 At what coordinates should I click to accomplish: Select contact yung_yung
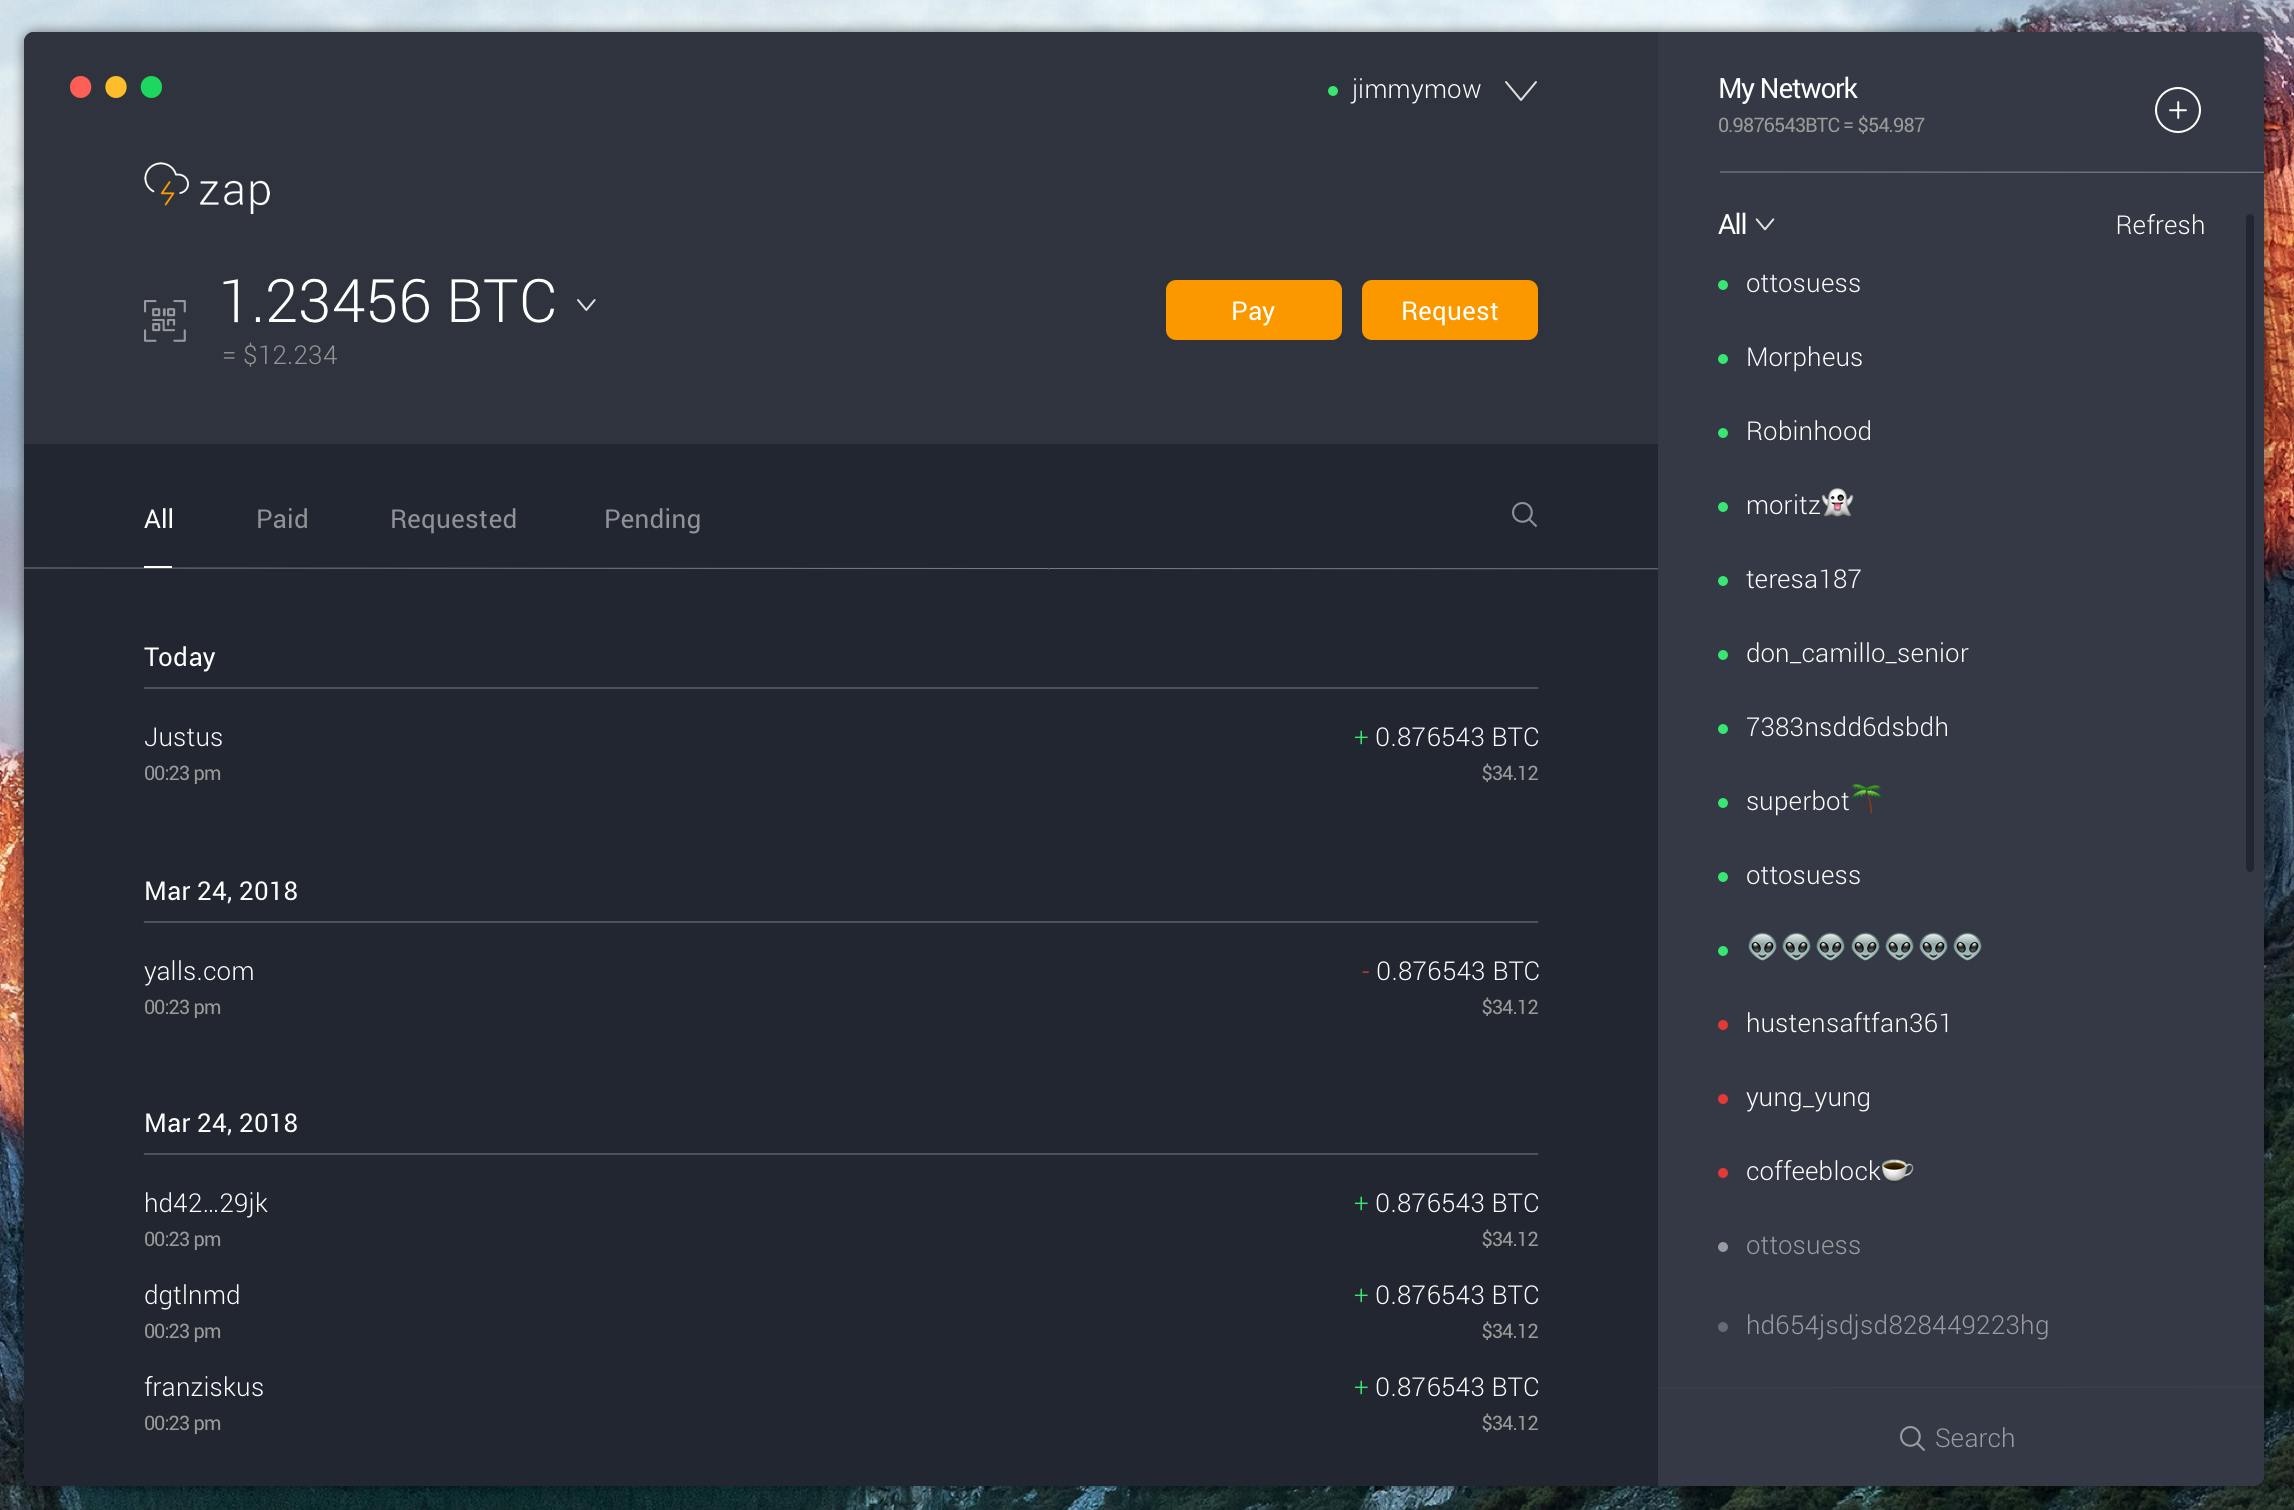pos(1807,1097)
